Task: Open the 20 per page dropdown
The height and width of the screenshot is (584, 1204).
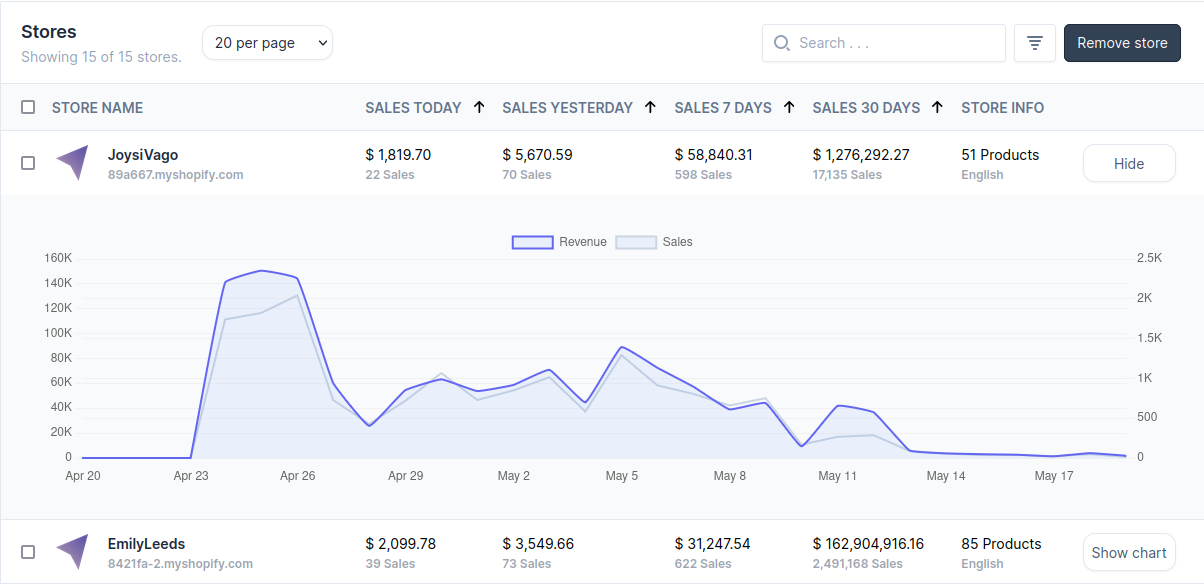Action: 267,43
